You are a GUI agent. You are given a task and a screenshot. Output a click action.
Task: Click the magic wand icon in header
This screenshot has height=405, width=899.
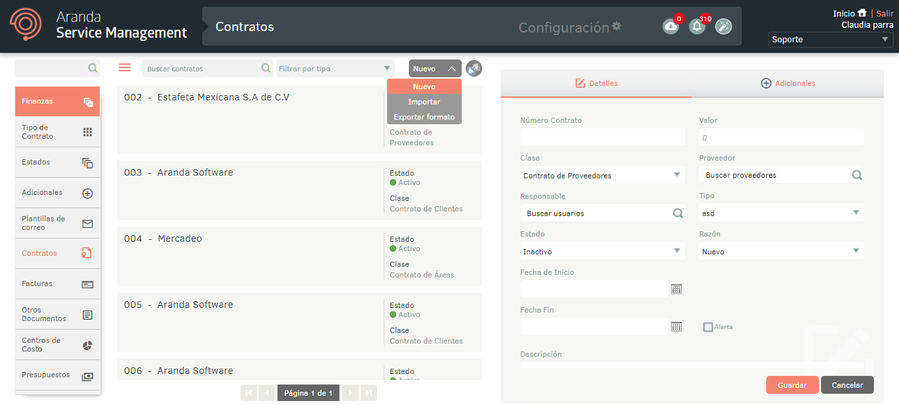click(x=724, y=26)
